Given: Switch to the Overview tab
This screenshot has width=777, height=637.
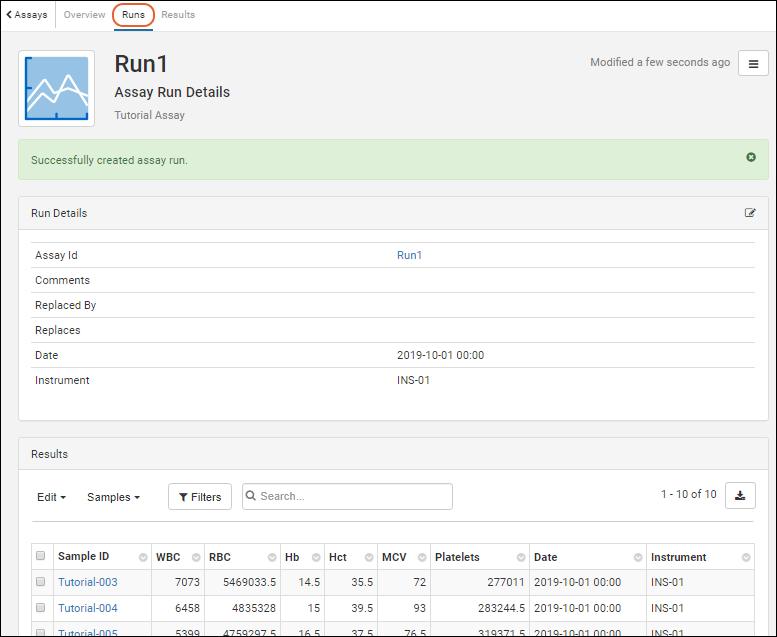Looking at the screenshot, I should 84,15.
